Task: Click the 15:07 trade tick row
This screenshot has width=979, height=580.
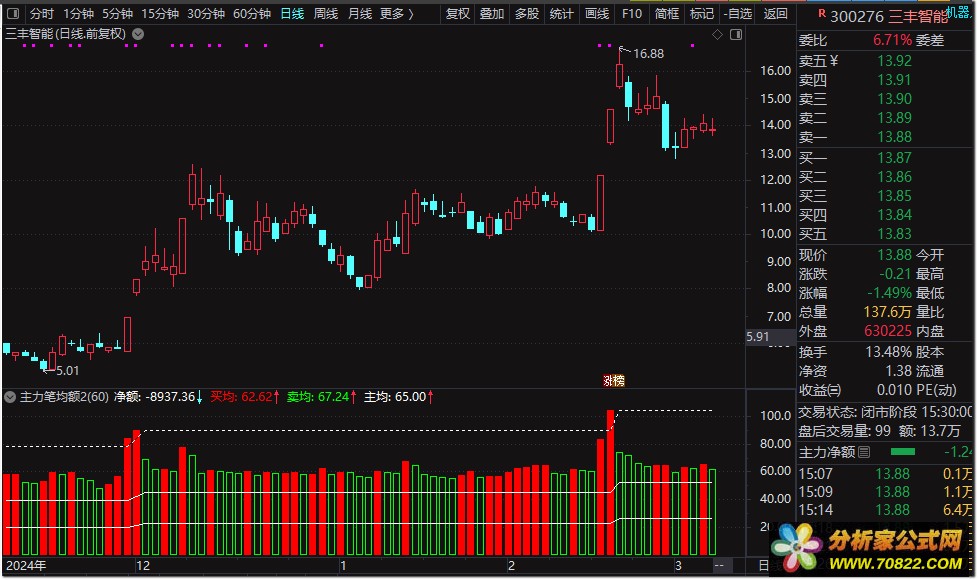Action: (x=885, y=474)
